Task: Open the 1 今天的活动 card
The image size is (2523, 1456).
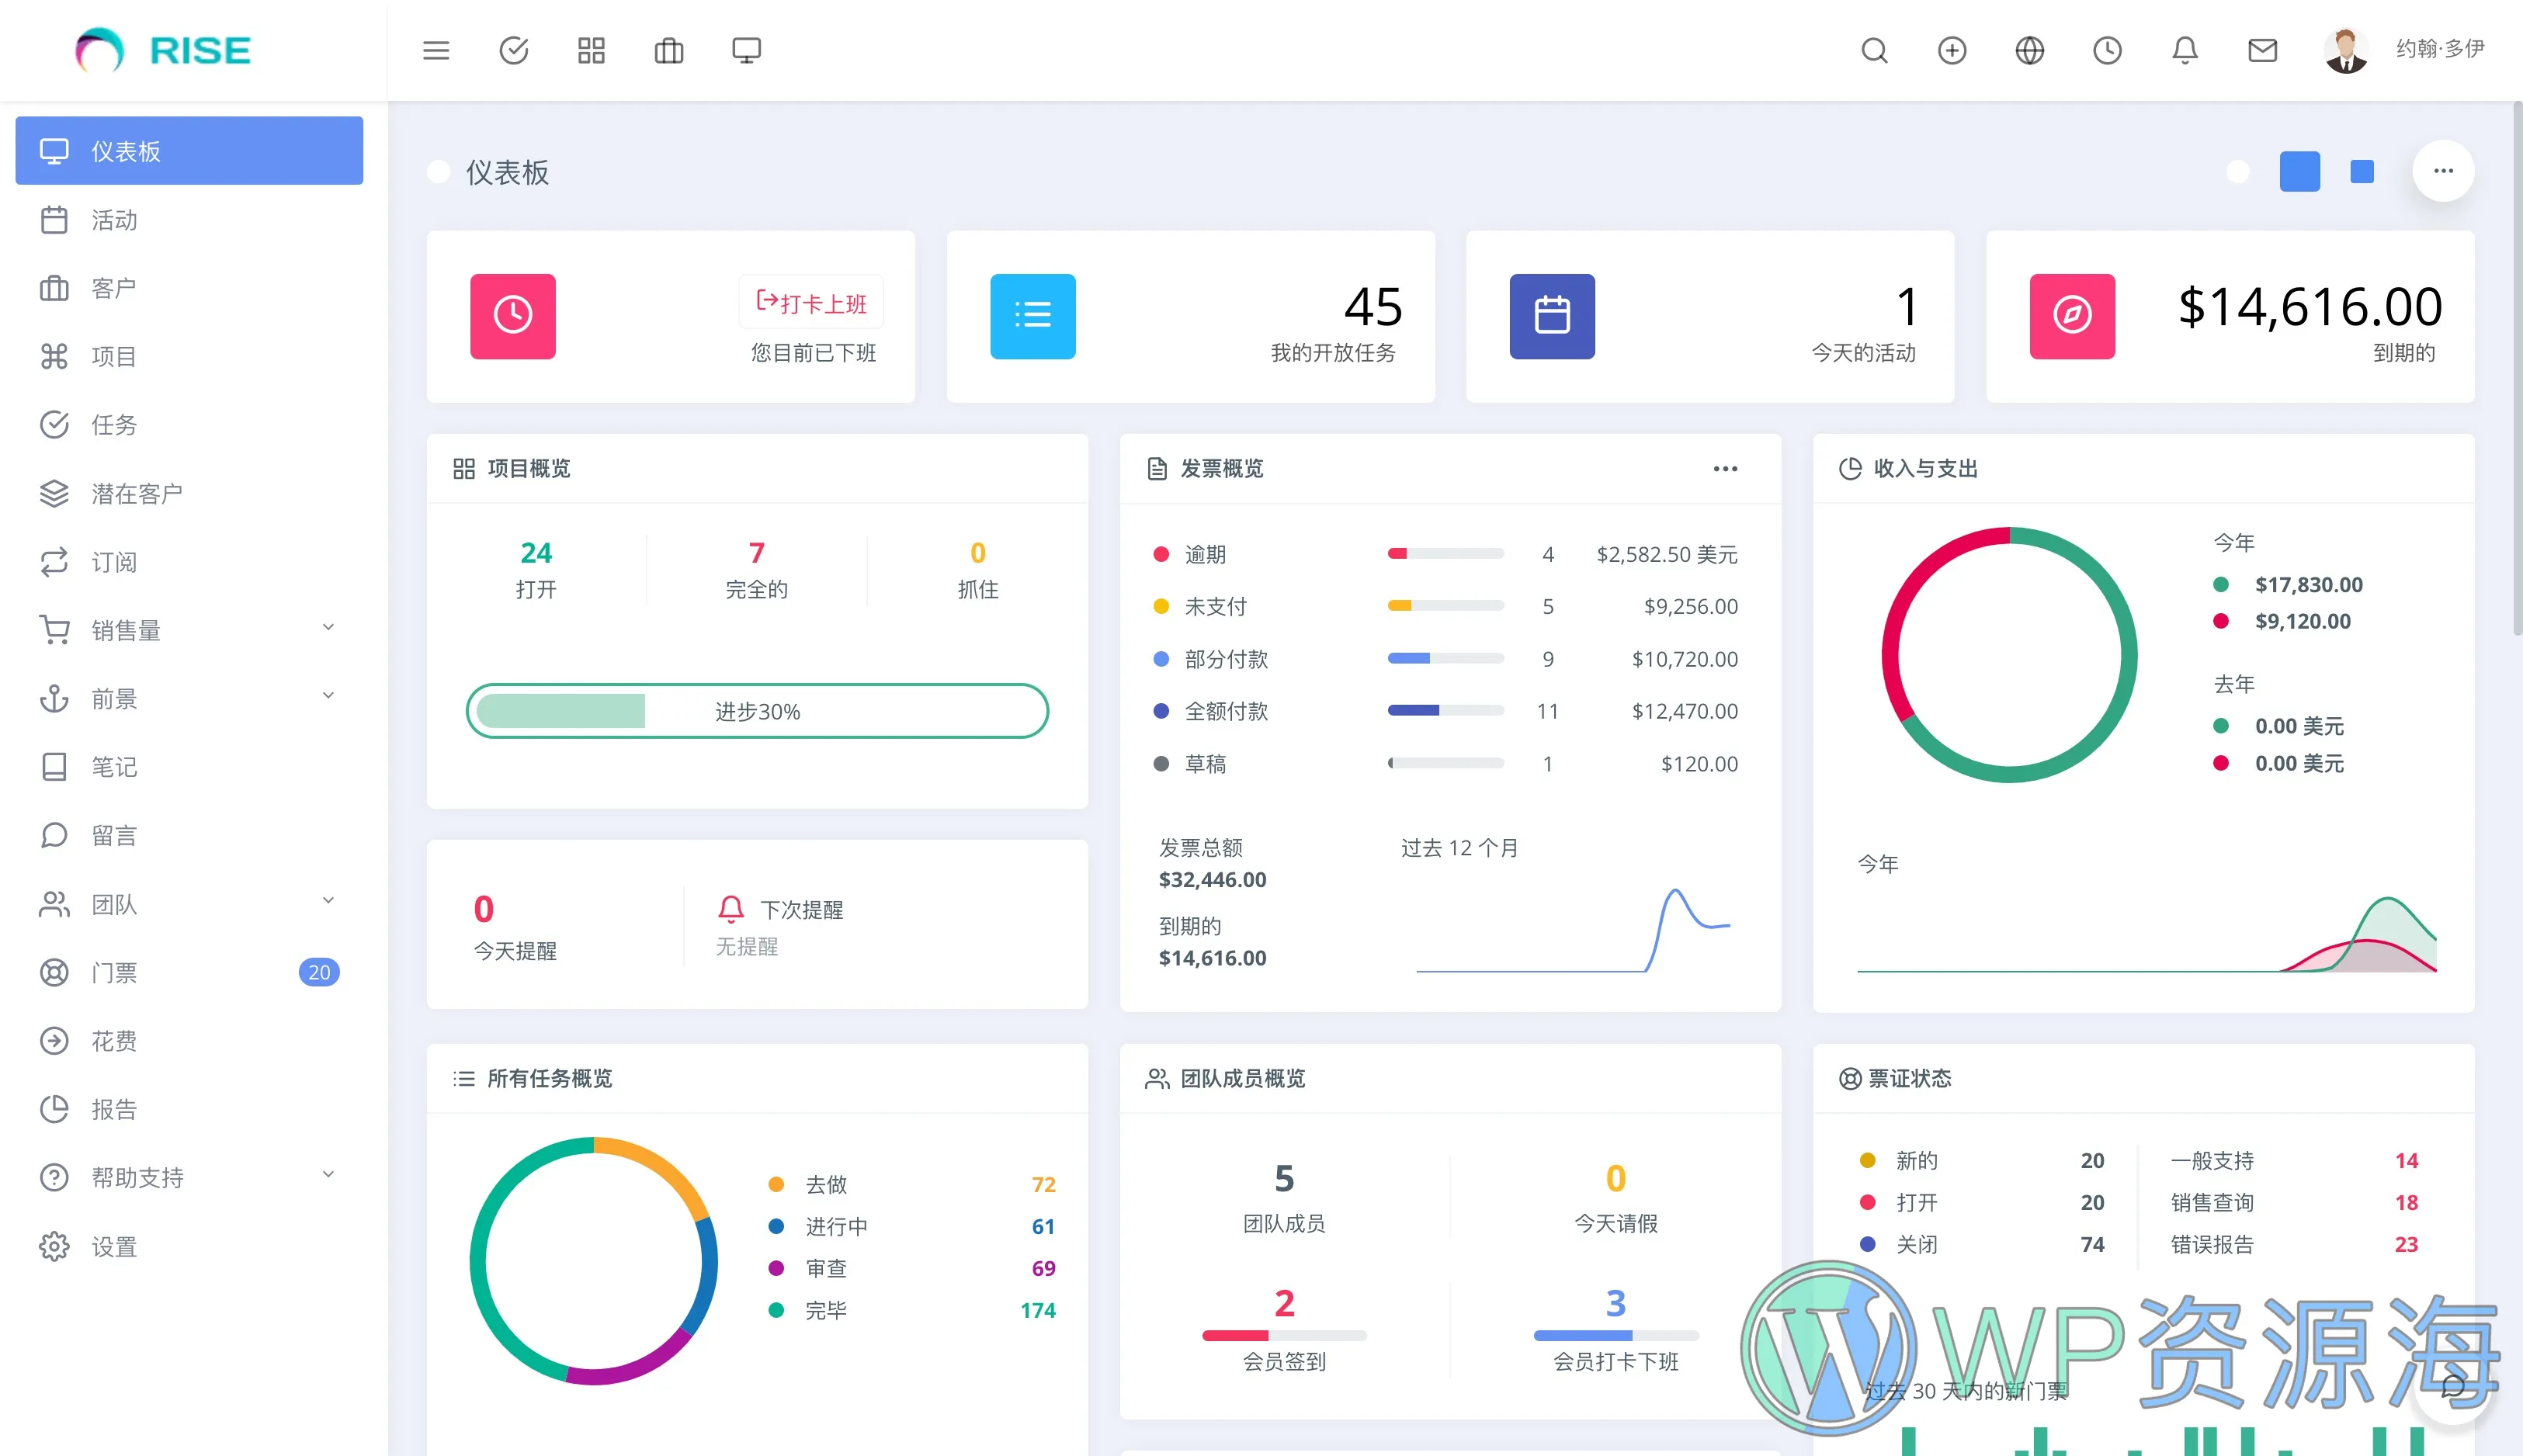Action: (x=1710, y=317)
